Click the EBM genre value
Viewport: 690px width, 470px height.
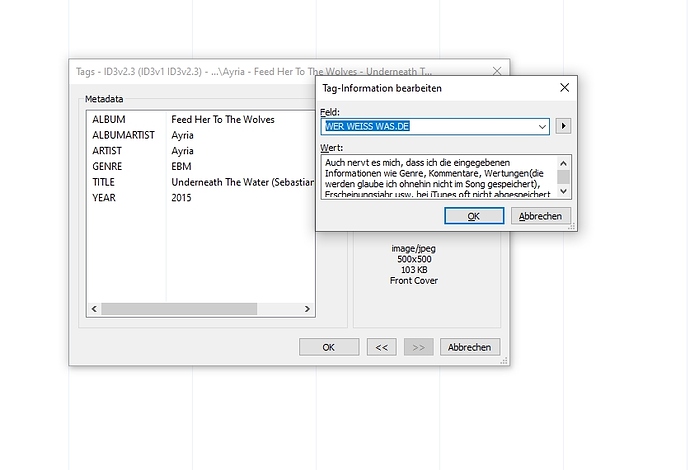181,166
